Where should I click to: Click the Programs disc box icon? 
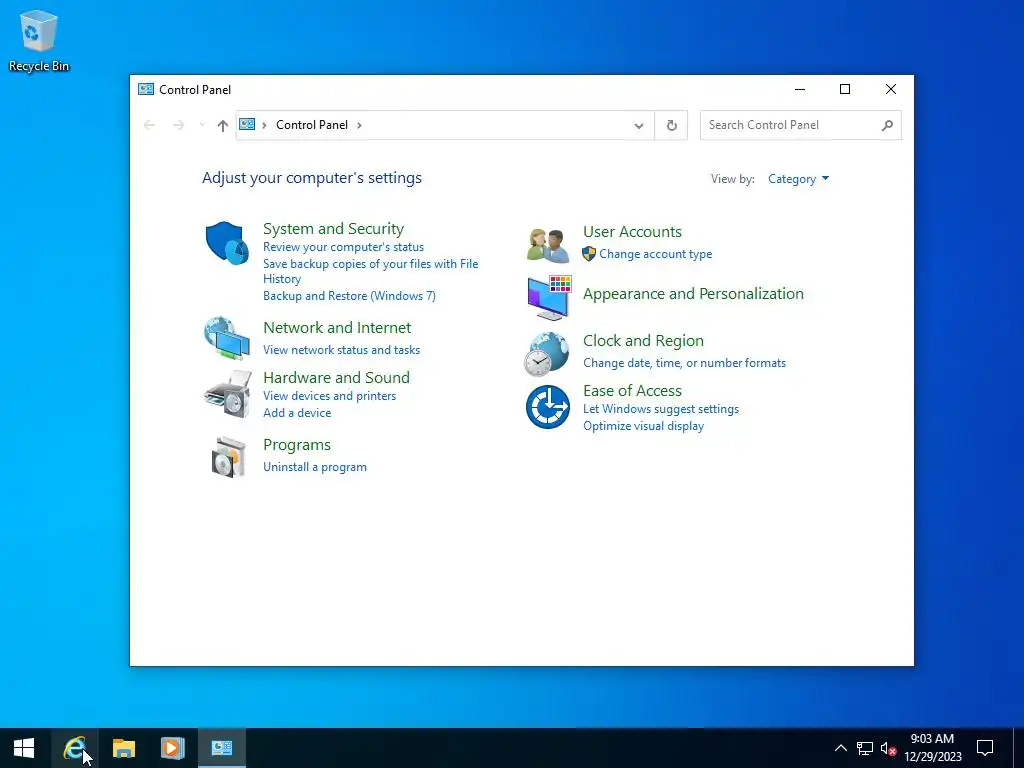[228, 456]
